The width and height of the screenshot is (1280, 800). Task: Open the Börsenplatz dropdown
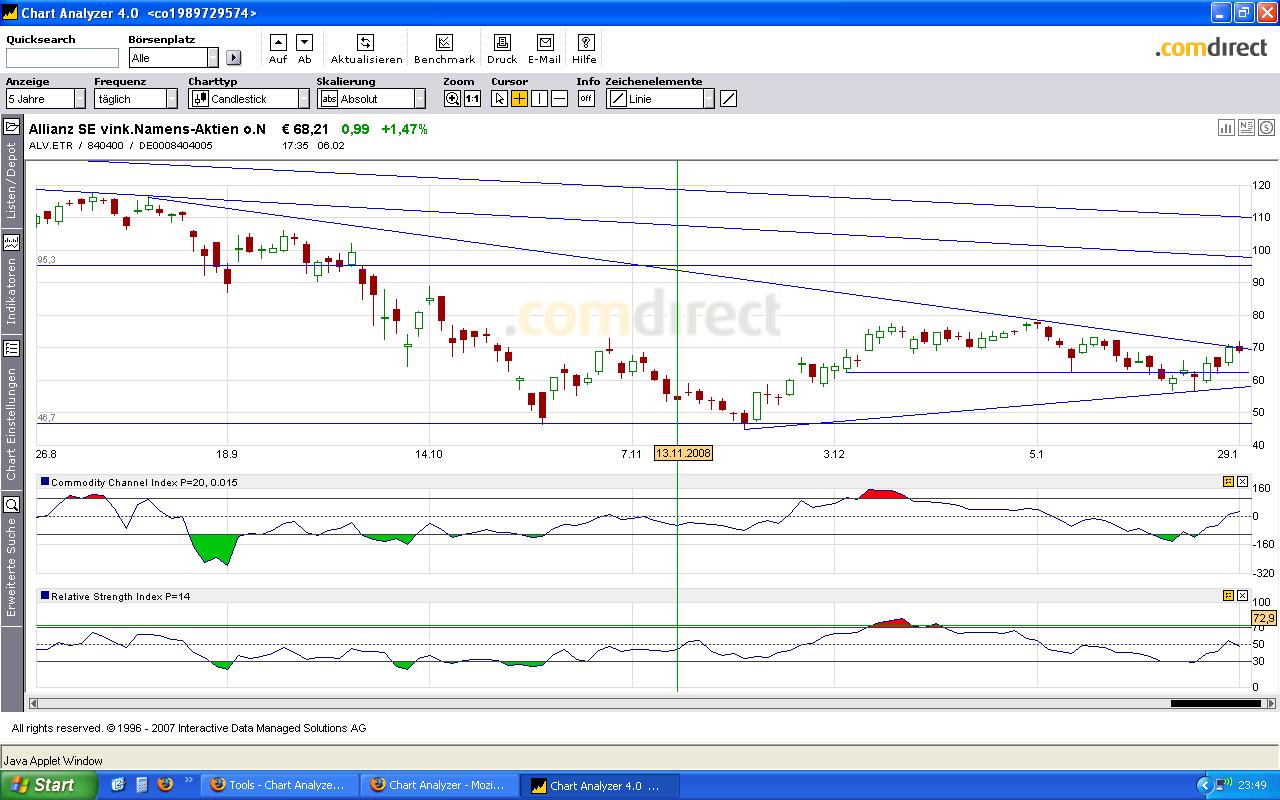tap(213, 58)
